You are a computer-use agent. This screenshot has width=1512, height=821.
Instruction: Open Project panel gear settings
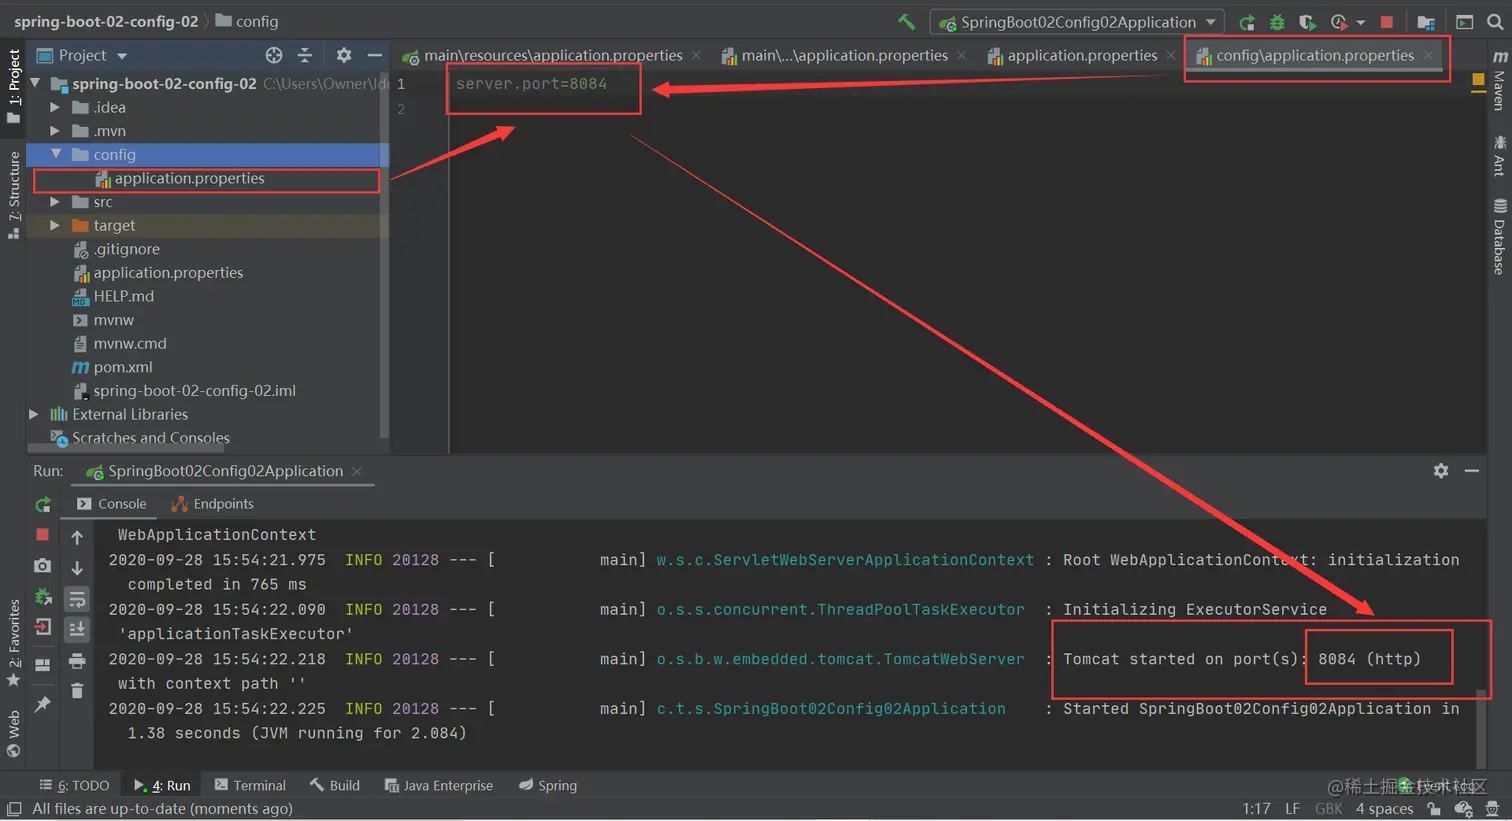(x=343, y=55)
